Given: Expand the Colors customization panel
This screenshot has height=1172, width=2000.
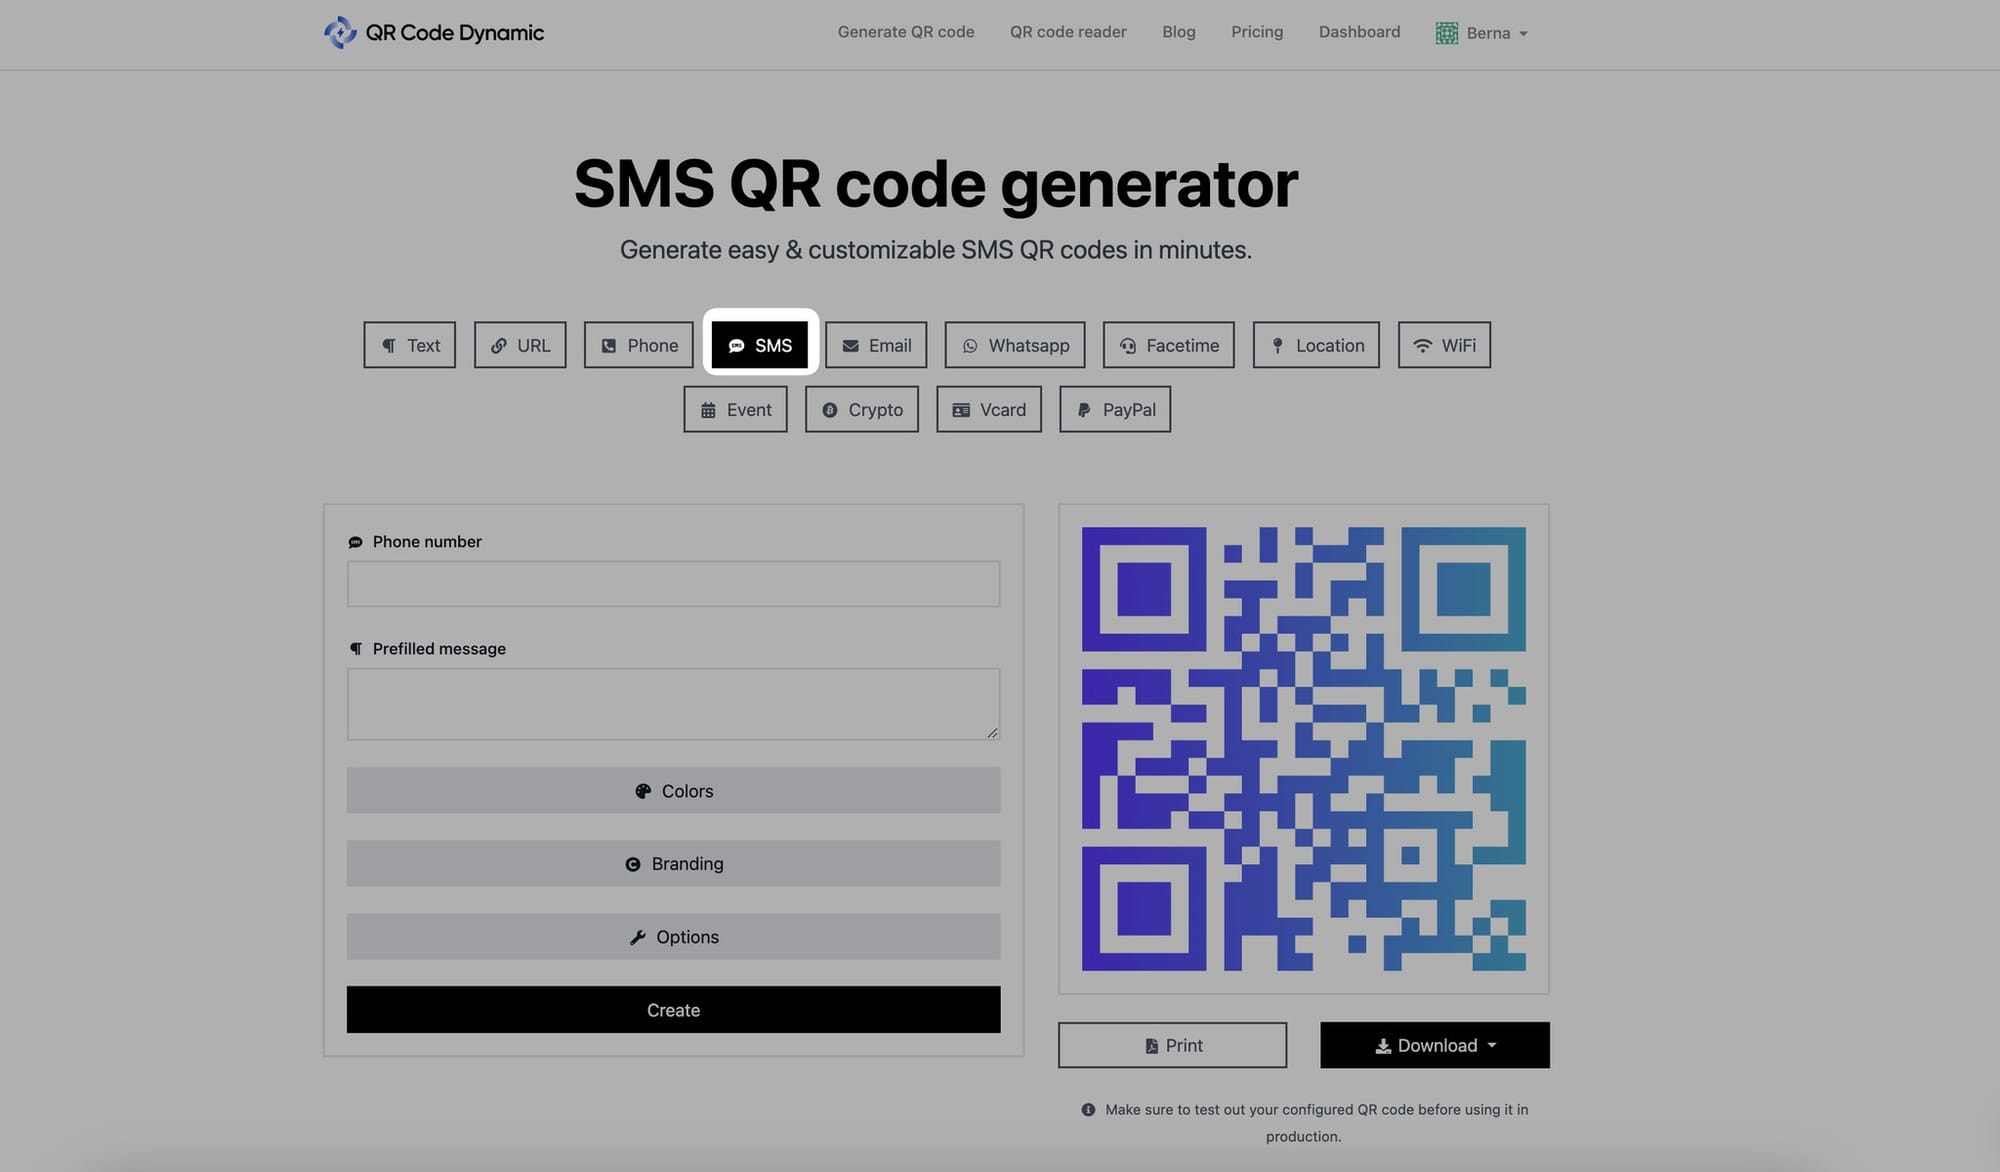Looking at the screenshot, I should coord(674,790).
